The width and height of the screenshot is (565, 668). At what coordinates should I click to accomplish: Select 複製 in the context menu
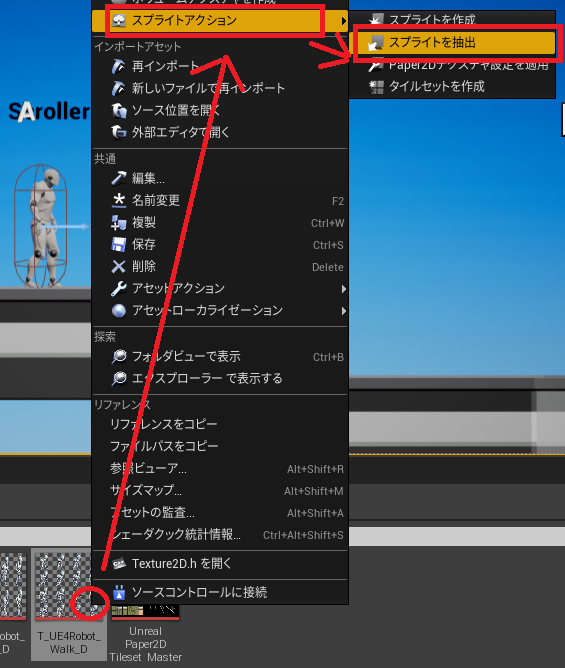click(x=220, y=222)
